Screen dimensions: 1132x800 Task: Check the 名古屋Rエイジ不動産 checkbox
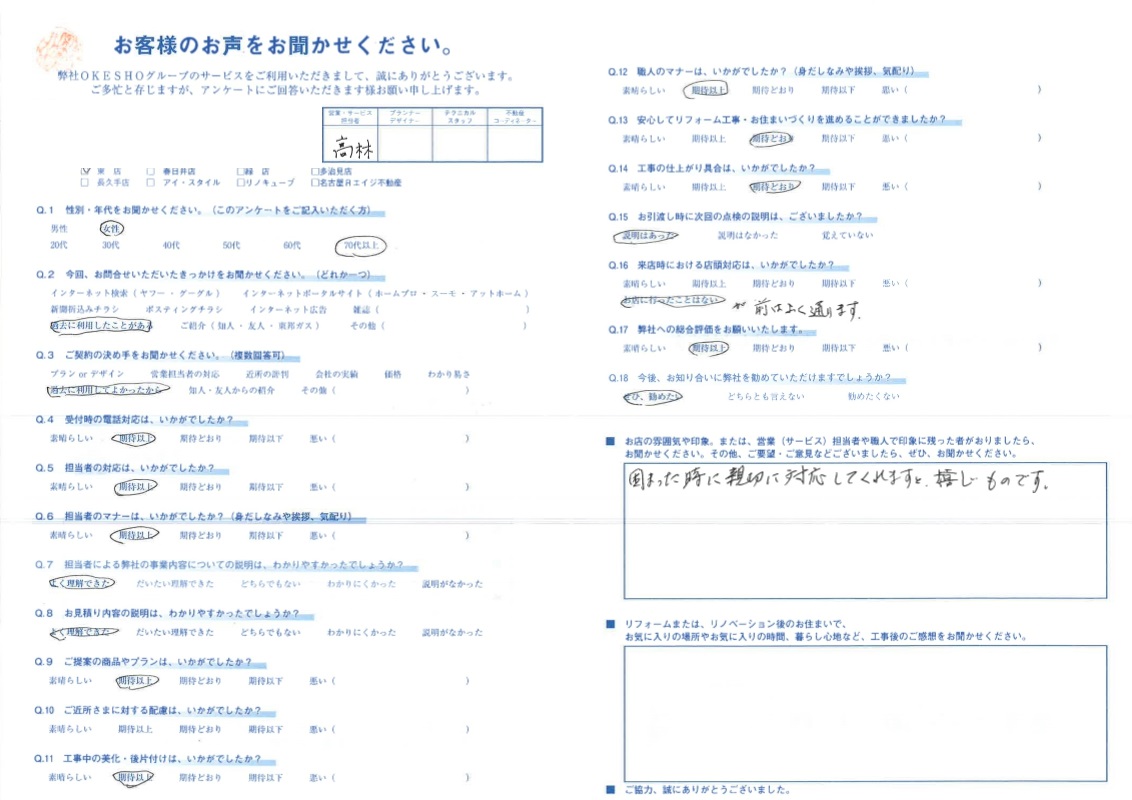tap(314, 183)
